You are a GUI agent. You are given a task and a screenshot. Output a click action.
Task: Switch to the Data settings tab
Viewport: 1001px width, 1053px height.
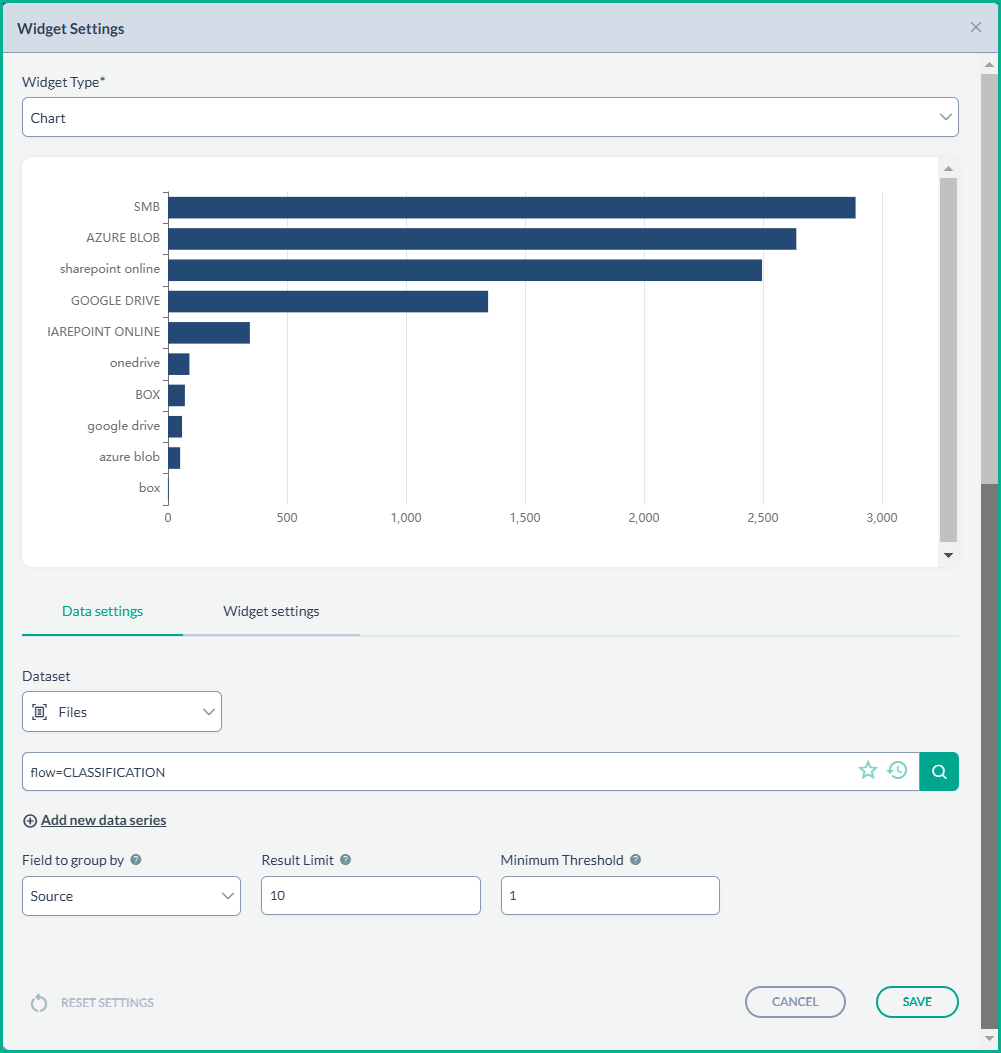pos(102,611)
